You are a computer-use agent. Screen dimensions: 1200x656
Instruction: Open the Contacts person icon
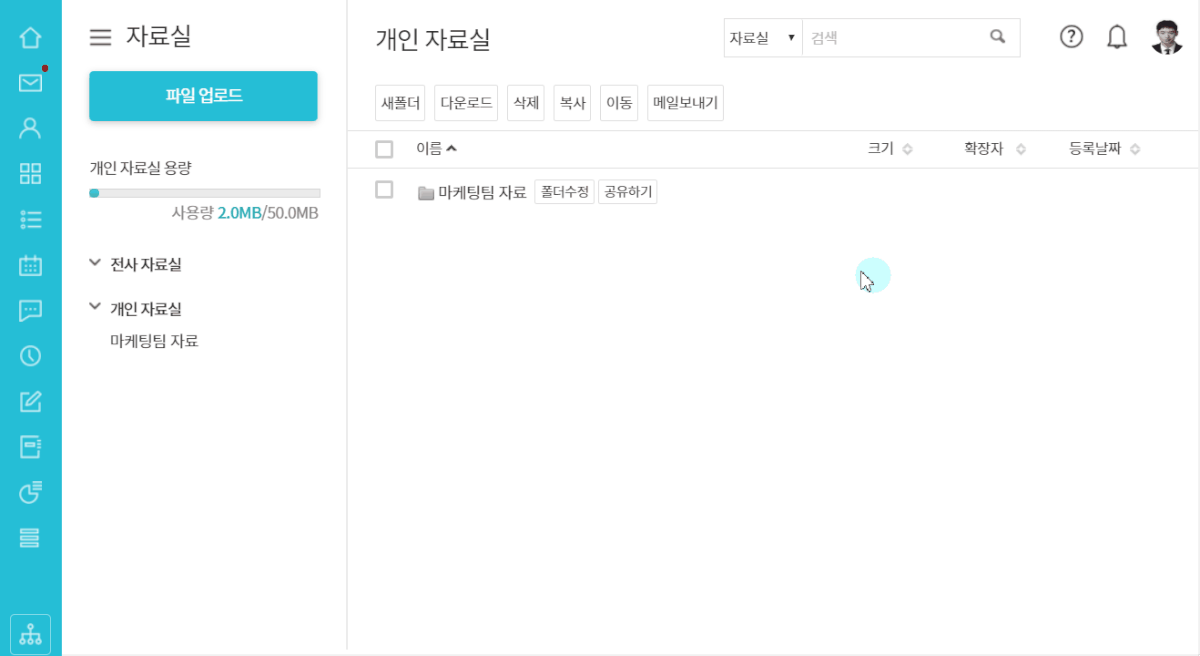point(30,128)
